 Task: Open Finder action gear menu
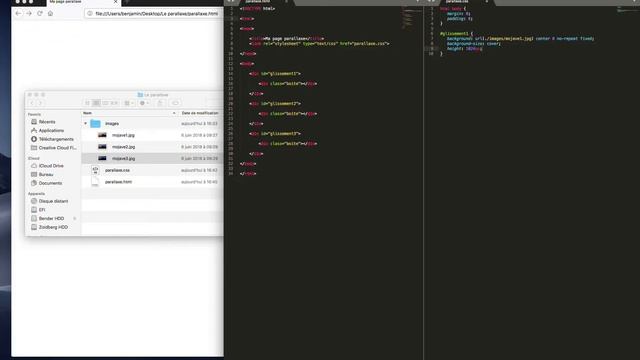144,103
